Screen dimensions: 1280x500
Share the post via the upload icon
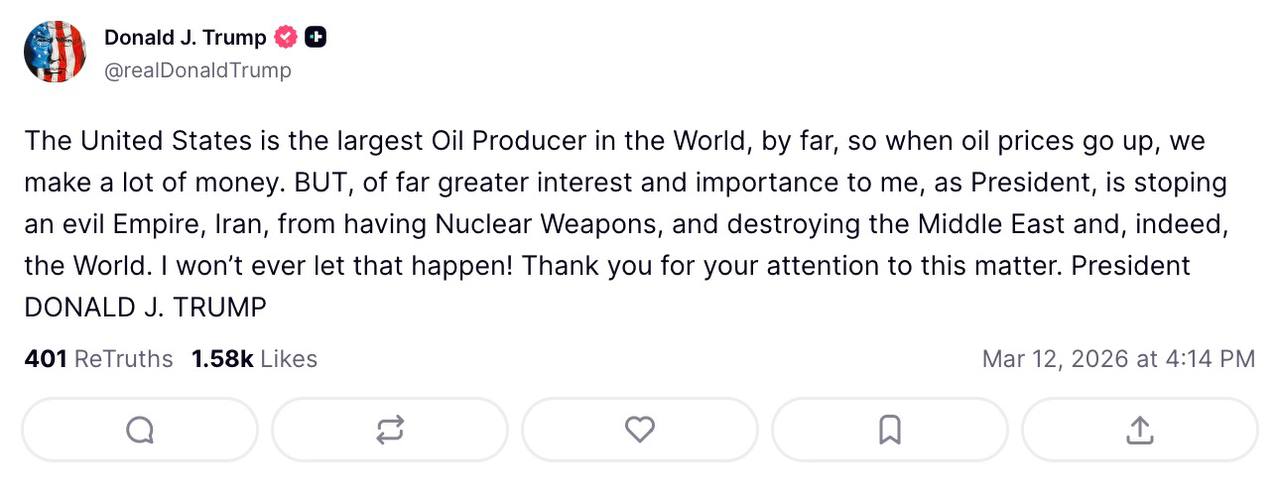click(1139, 430)
